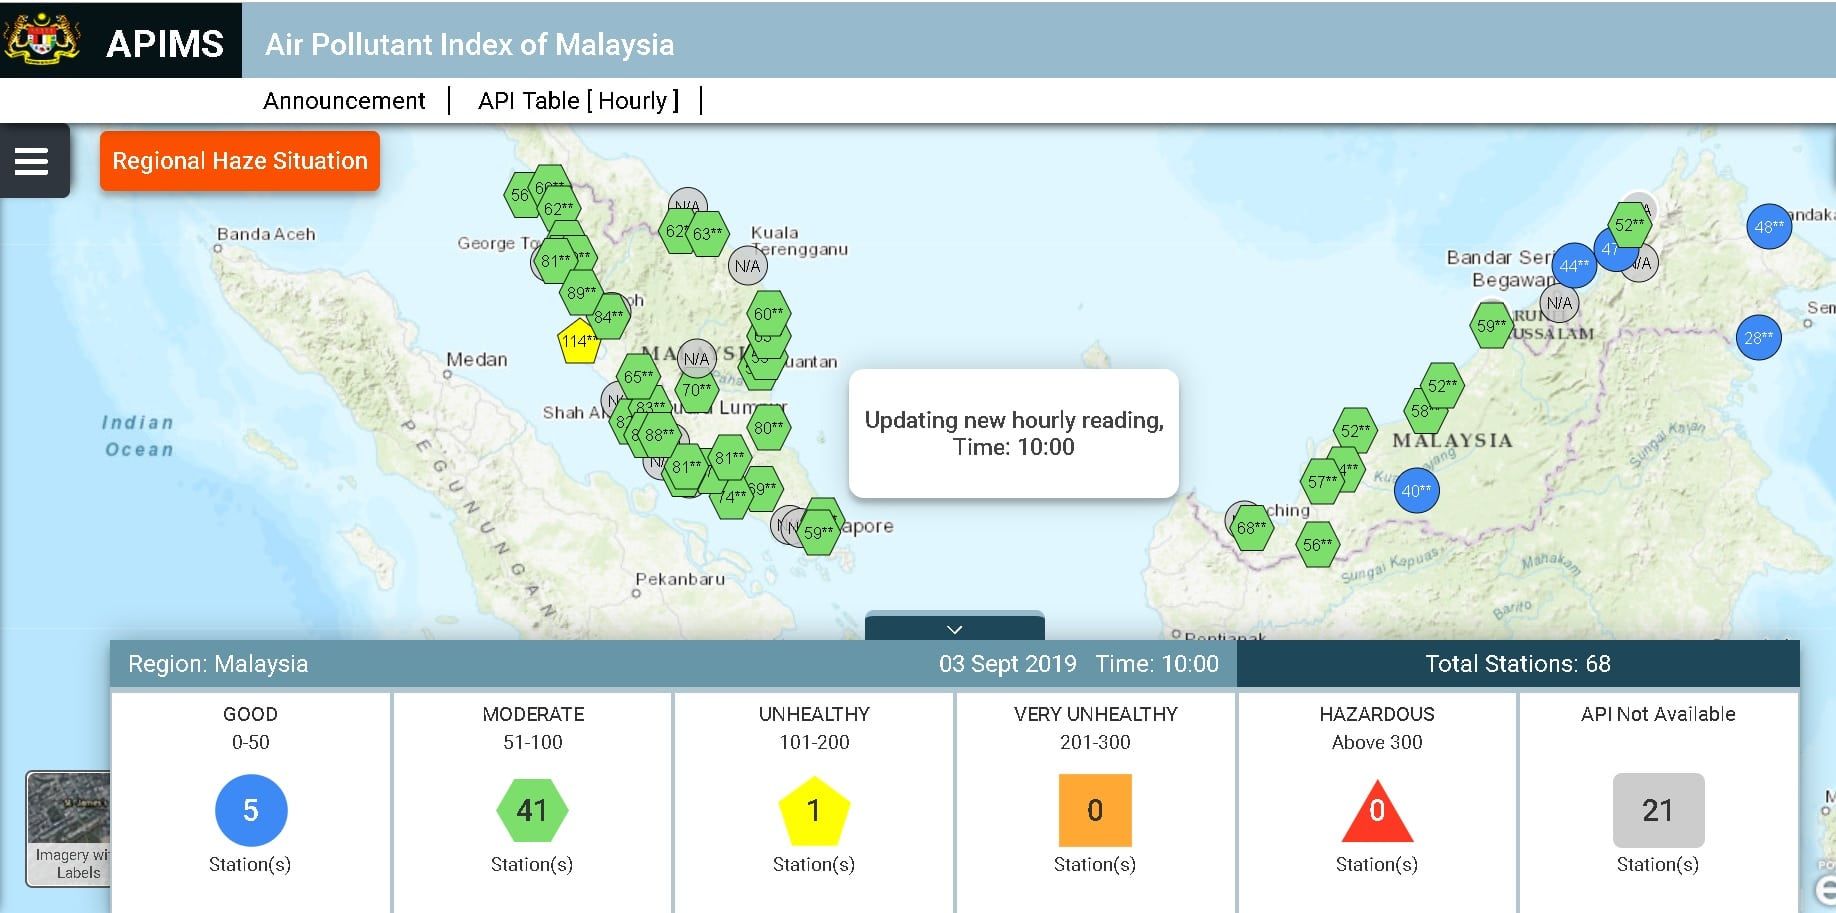
Task: Click the N/A marker near Kuala Terengganu
Action: tap(747, 266)
